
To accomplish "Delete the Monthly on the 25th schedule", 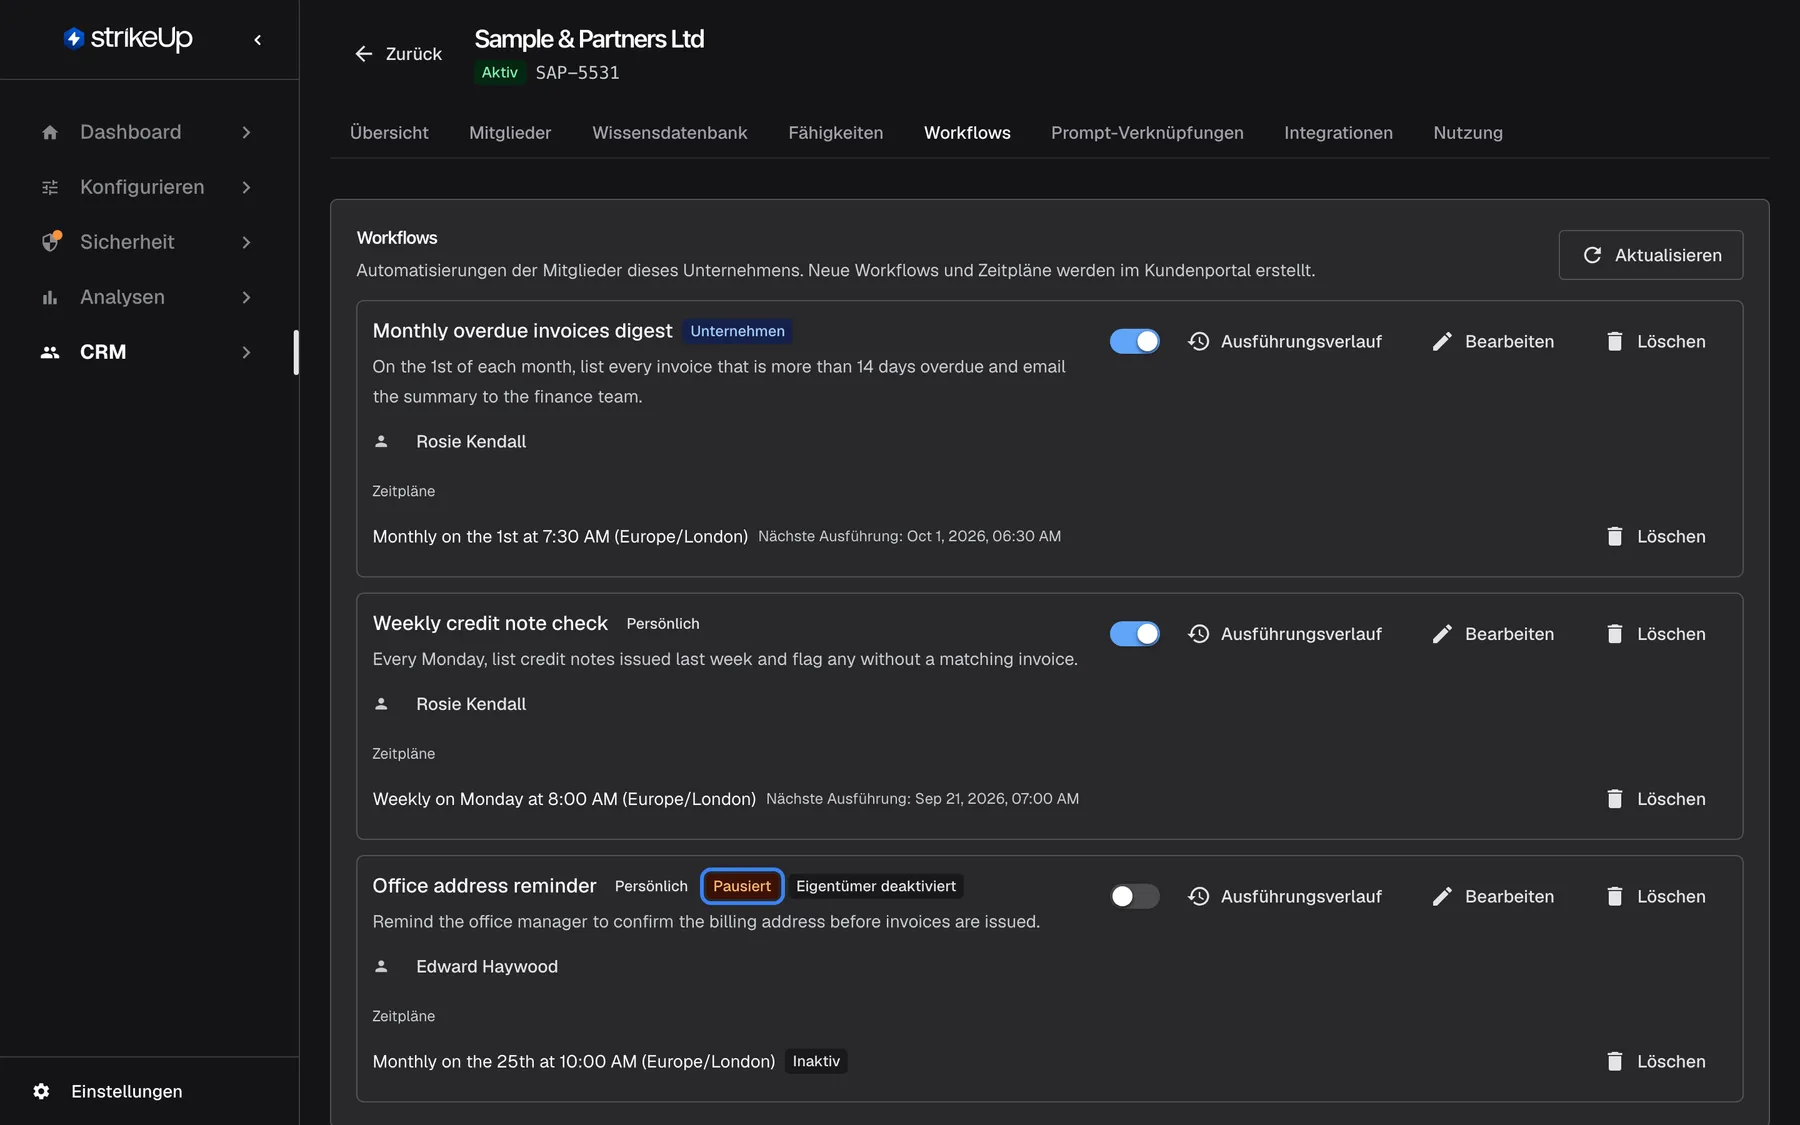I will point(1656,1061).
